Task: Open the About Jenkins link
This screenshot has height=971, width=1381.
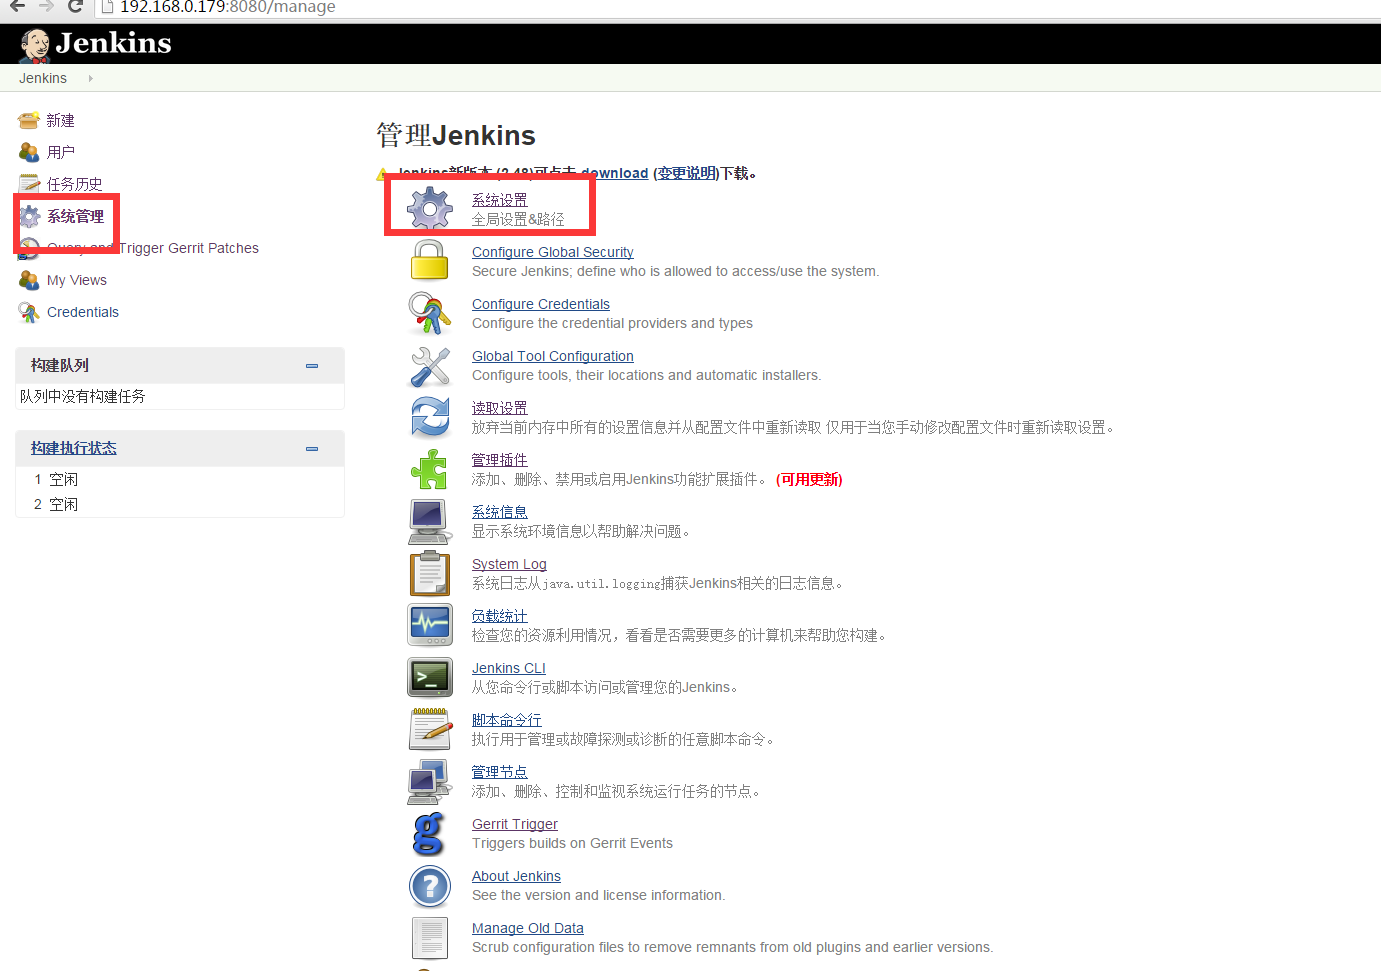Action: (x=516, y=877)
